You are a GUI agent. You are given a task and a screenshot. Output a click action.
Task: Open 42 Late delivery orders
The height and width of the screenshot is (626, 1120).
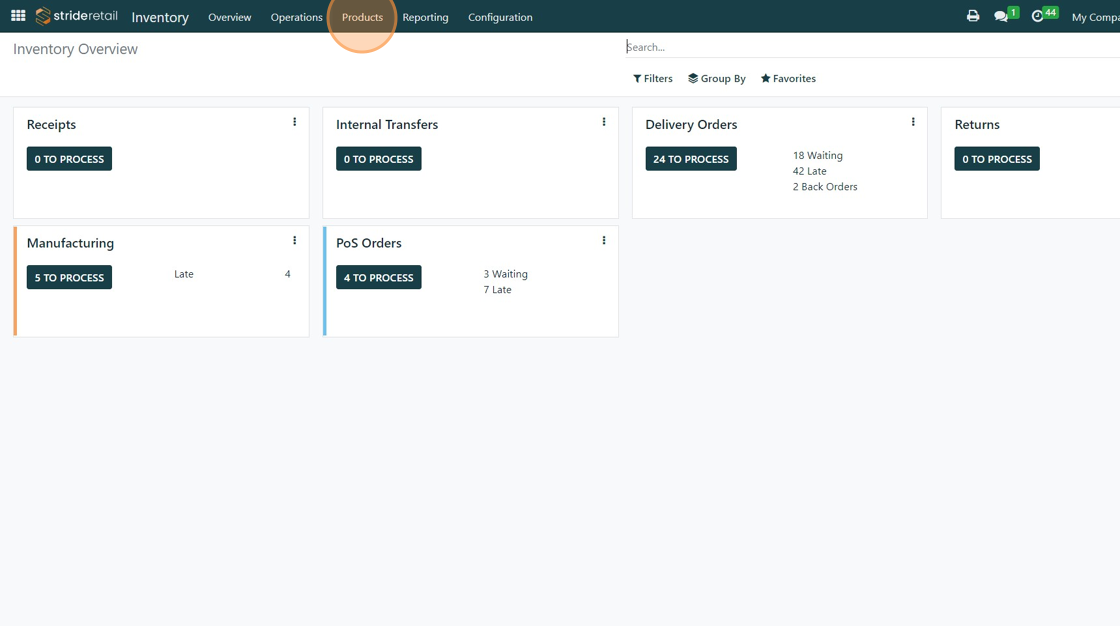pyautogui.click(x=809, y=171)
